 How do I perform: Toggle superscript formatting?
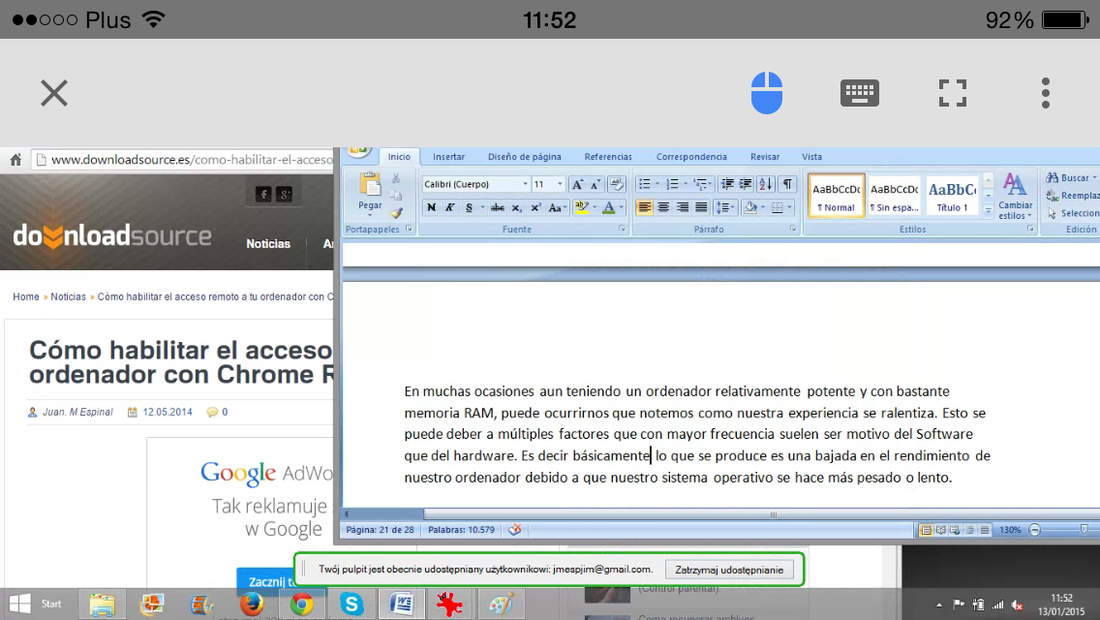click(x=535, y=208)
